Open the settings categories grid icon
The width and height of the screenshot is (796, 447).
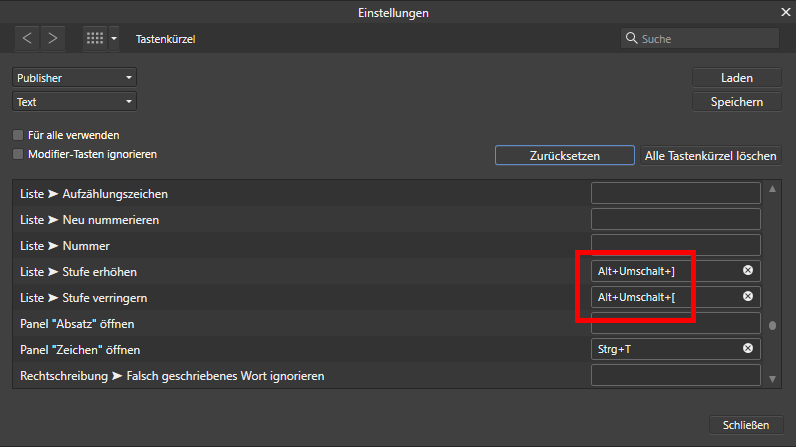[x=95, y=39]
